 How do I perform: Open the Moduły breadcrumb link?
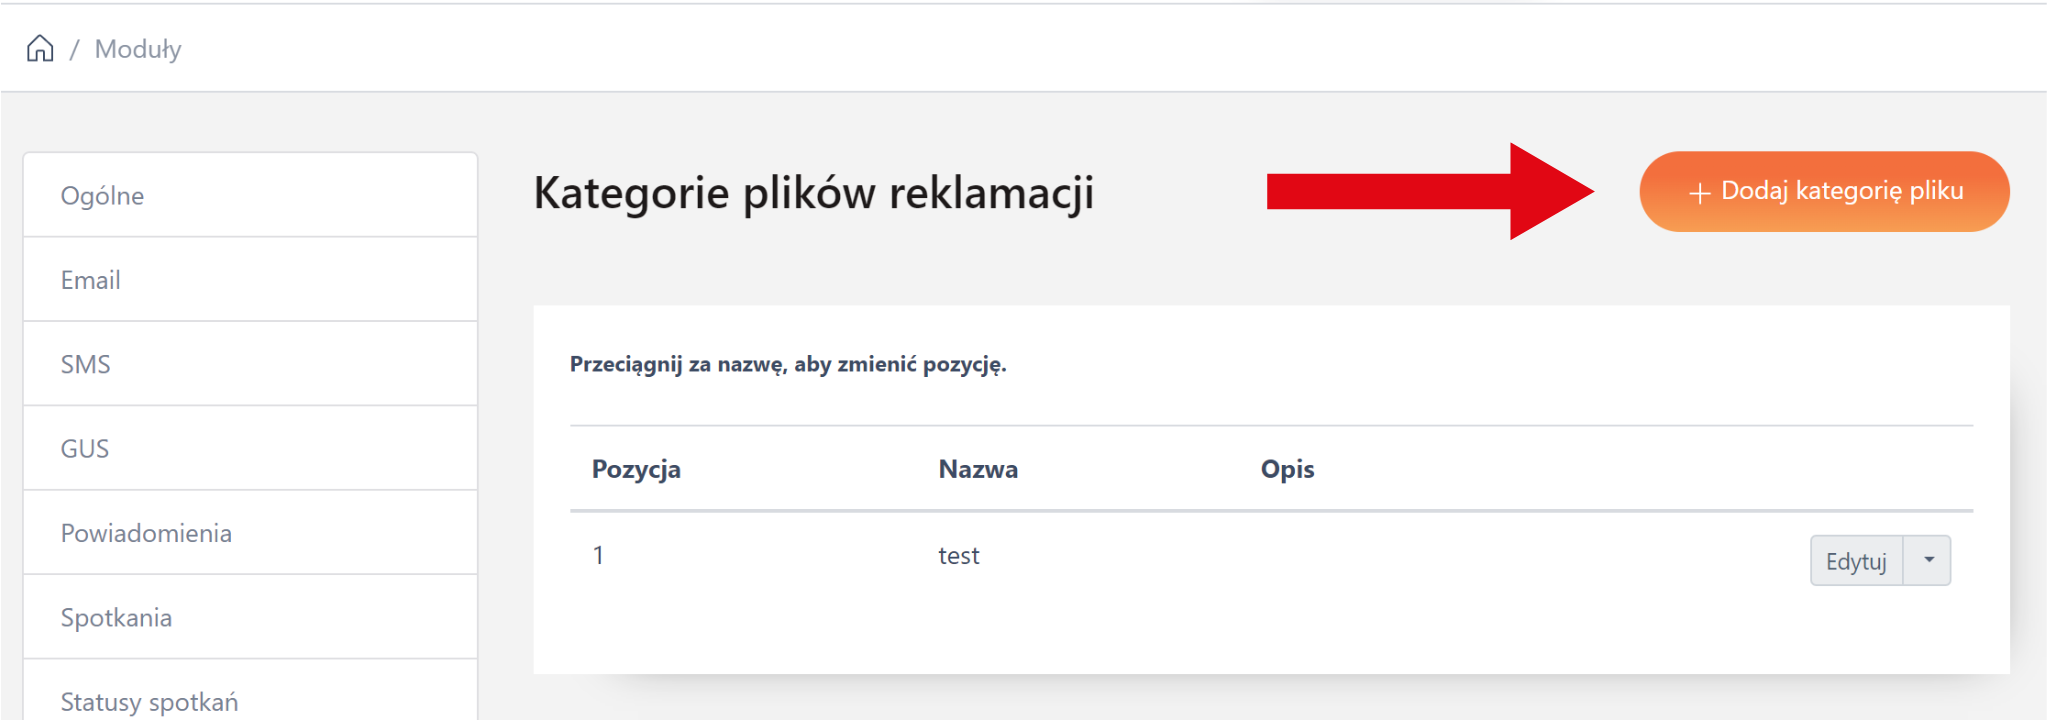[138, 49]
